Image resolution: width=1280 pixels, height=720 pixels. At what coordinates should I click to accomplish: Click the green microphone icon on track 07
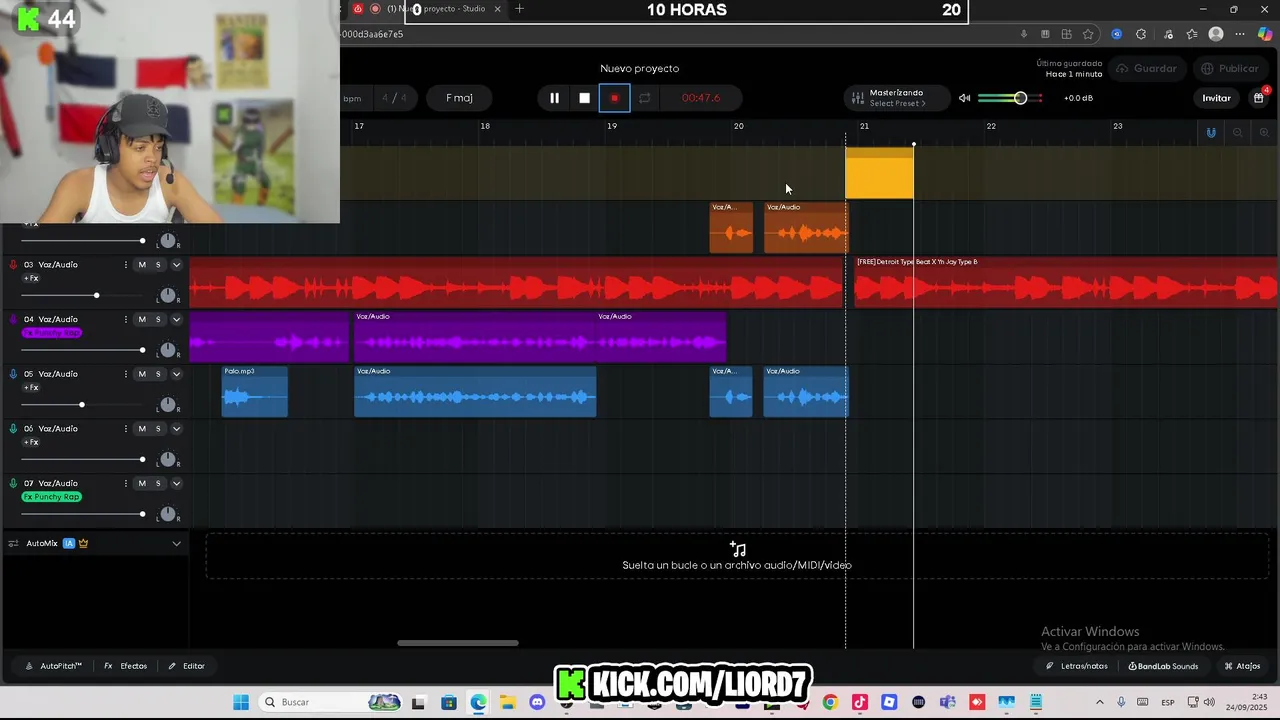13,483
